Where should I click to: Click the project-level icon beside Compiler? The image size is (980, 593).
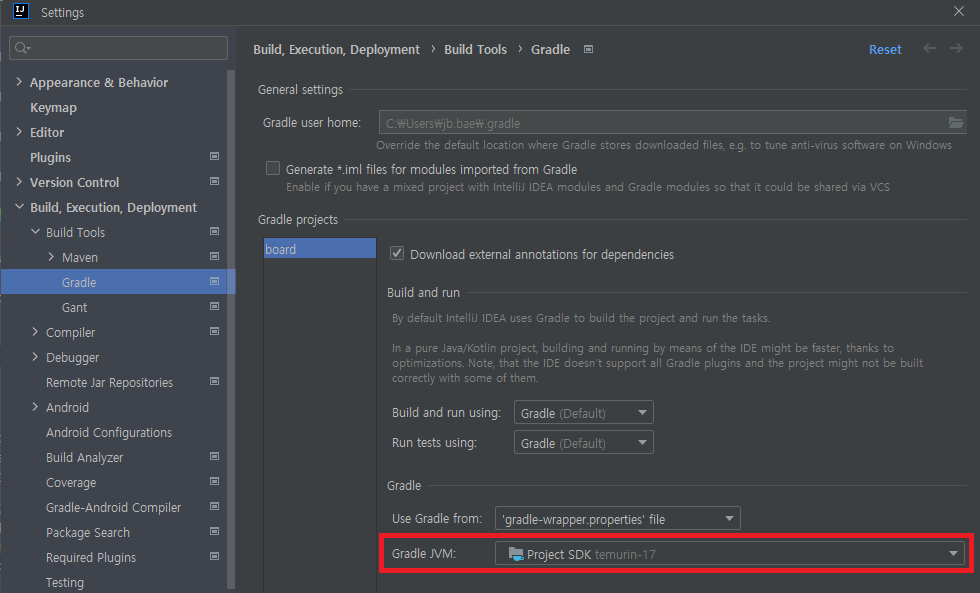(214, 331)
